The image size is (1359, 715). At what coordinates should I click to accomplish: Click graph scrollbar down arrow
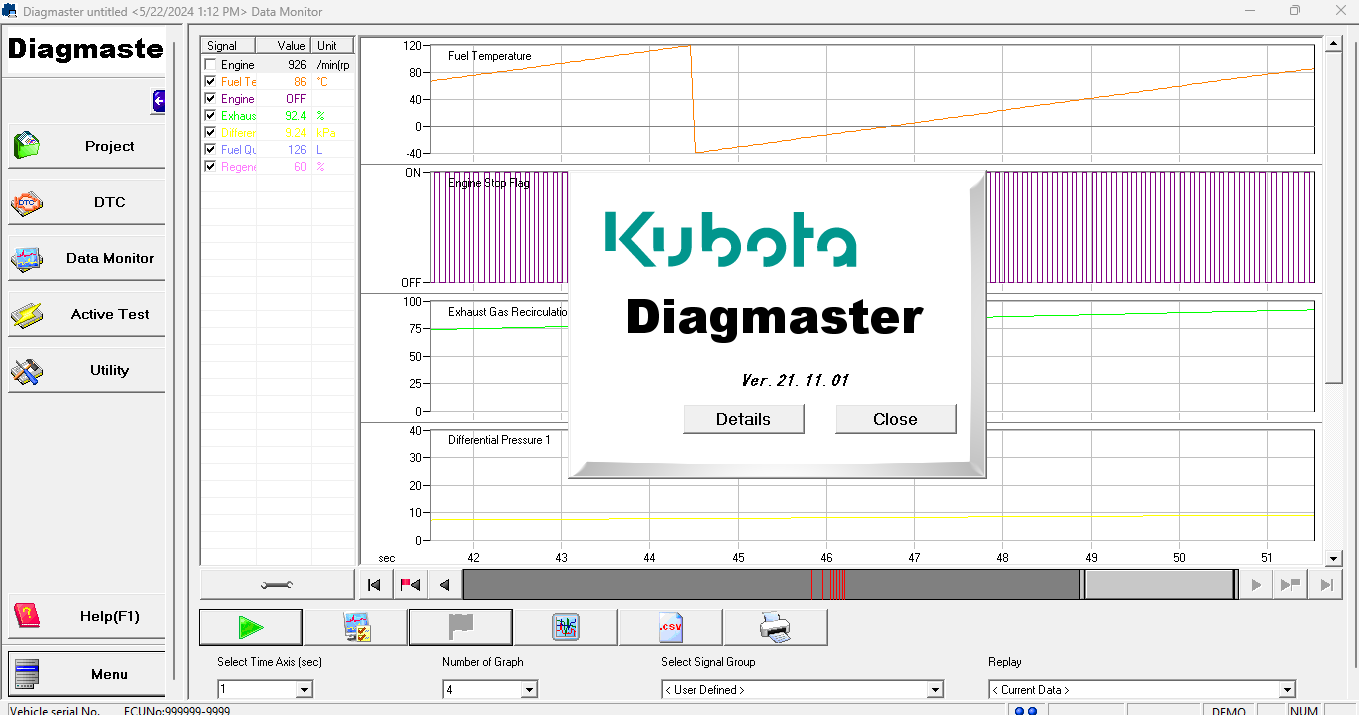1333,558
